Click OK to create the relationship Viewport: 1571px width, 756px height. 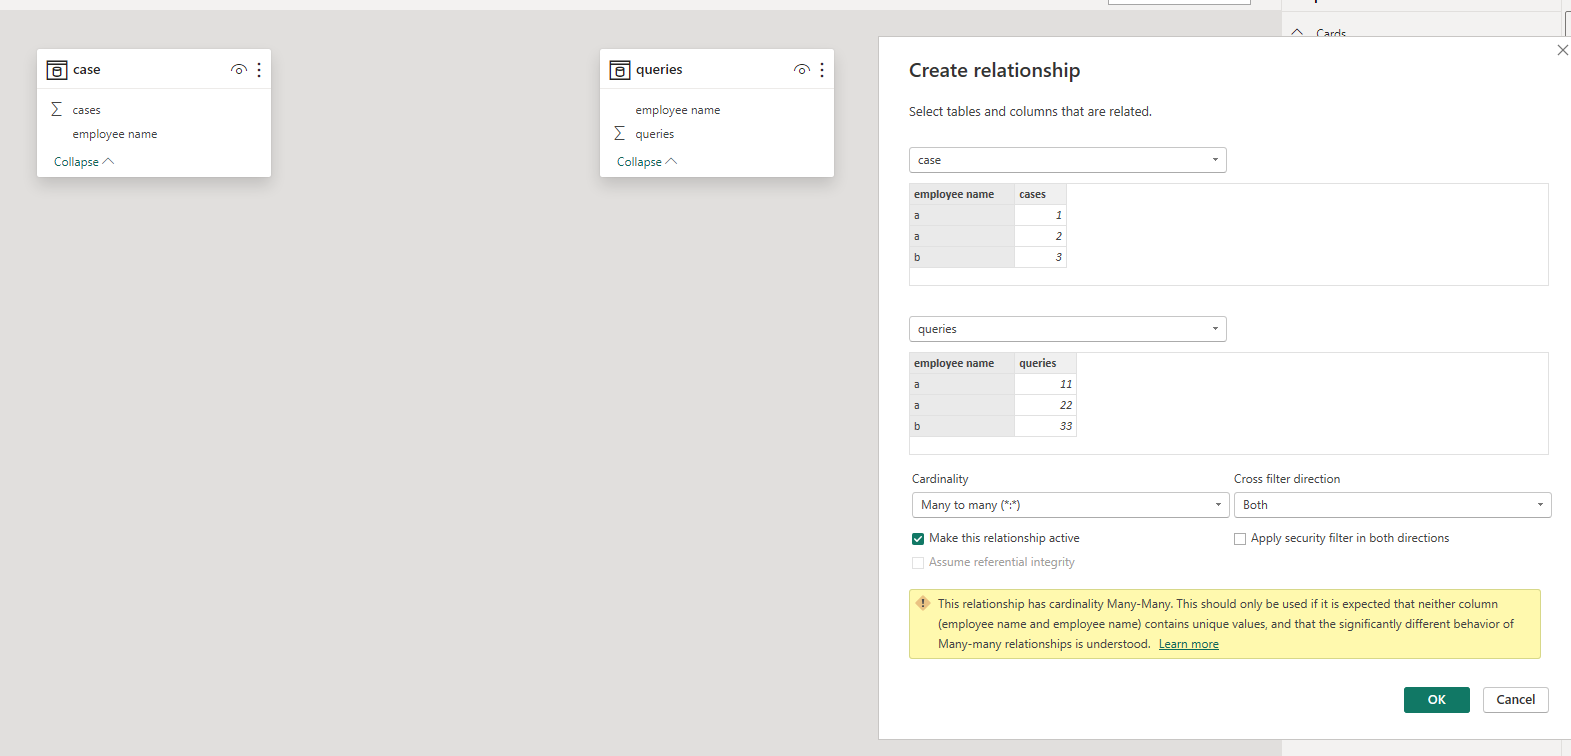pyautogui.click(x=1436, y=700)
